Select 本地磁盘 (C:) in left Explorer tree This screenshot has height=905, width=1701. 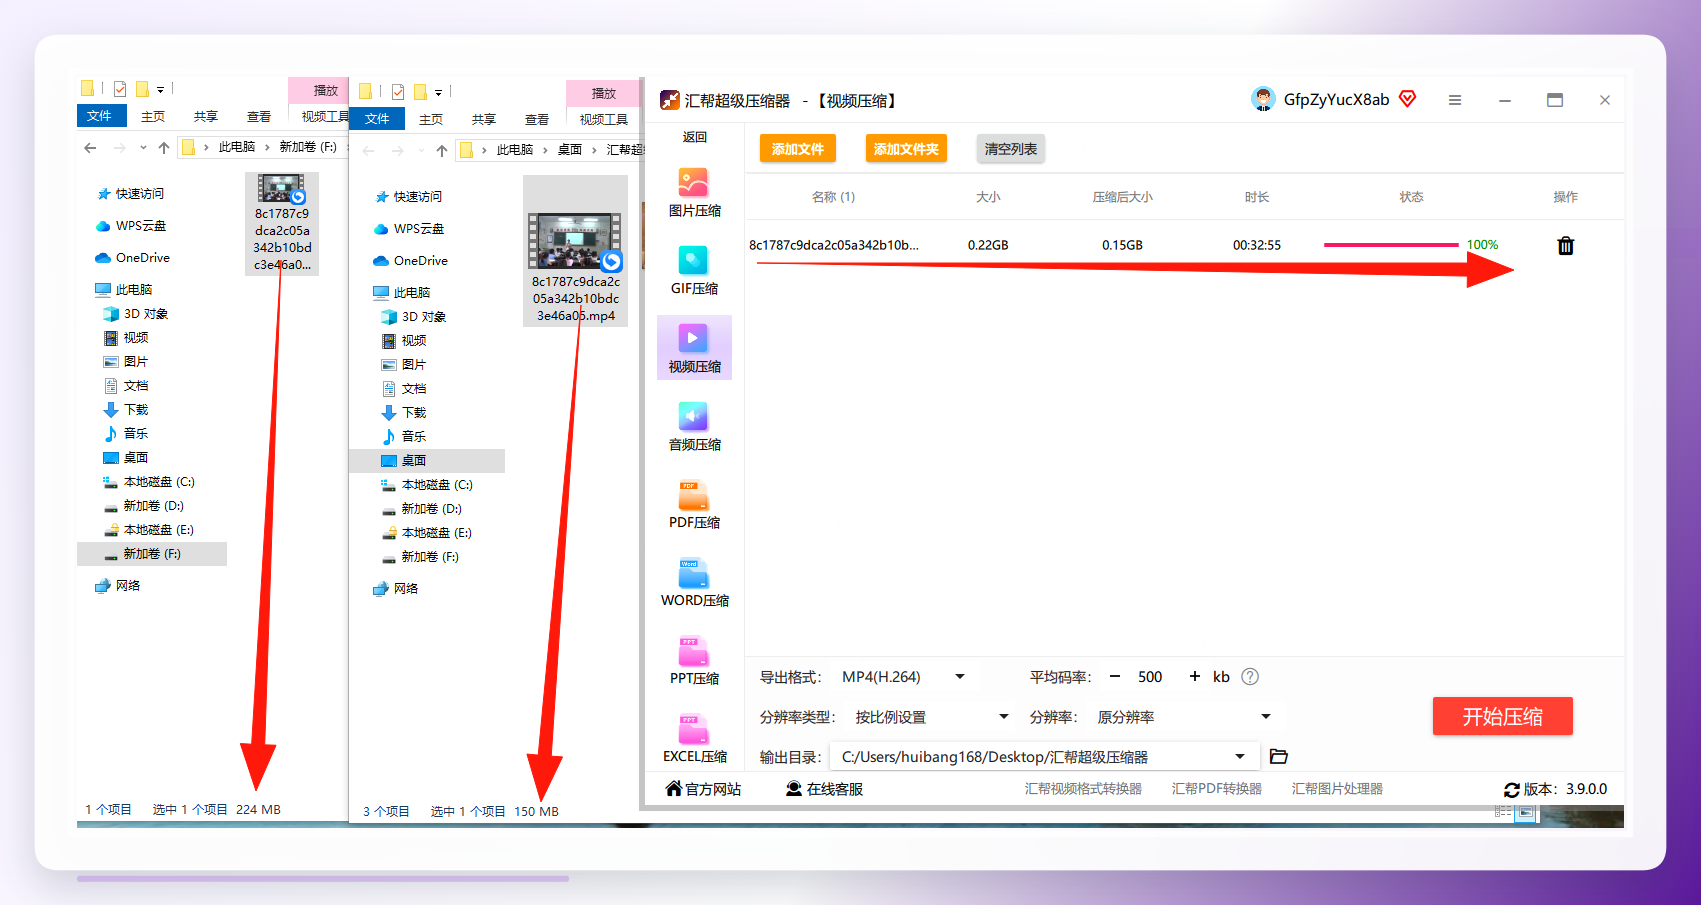(149, 482)
